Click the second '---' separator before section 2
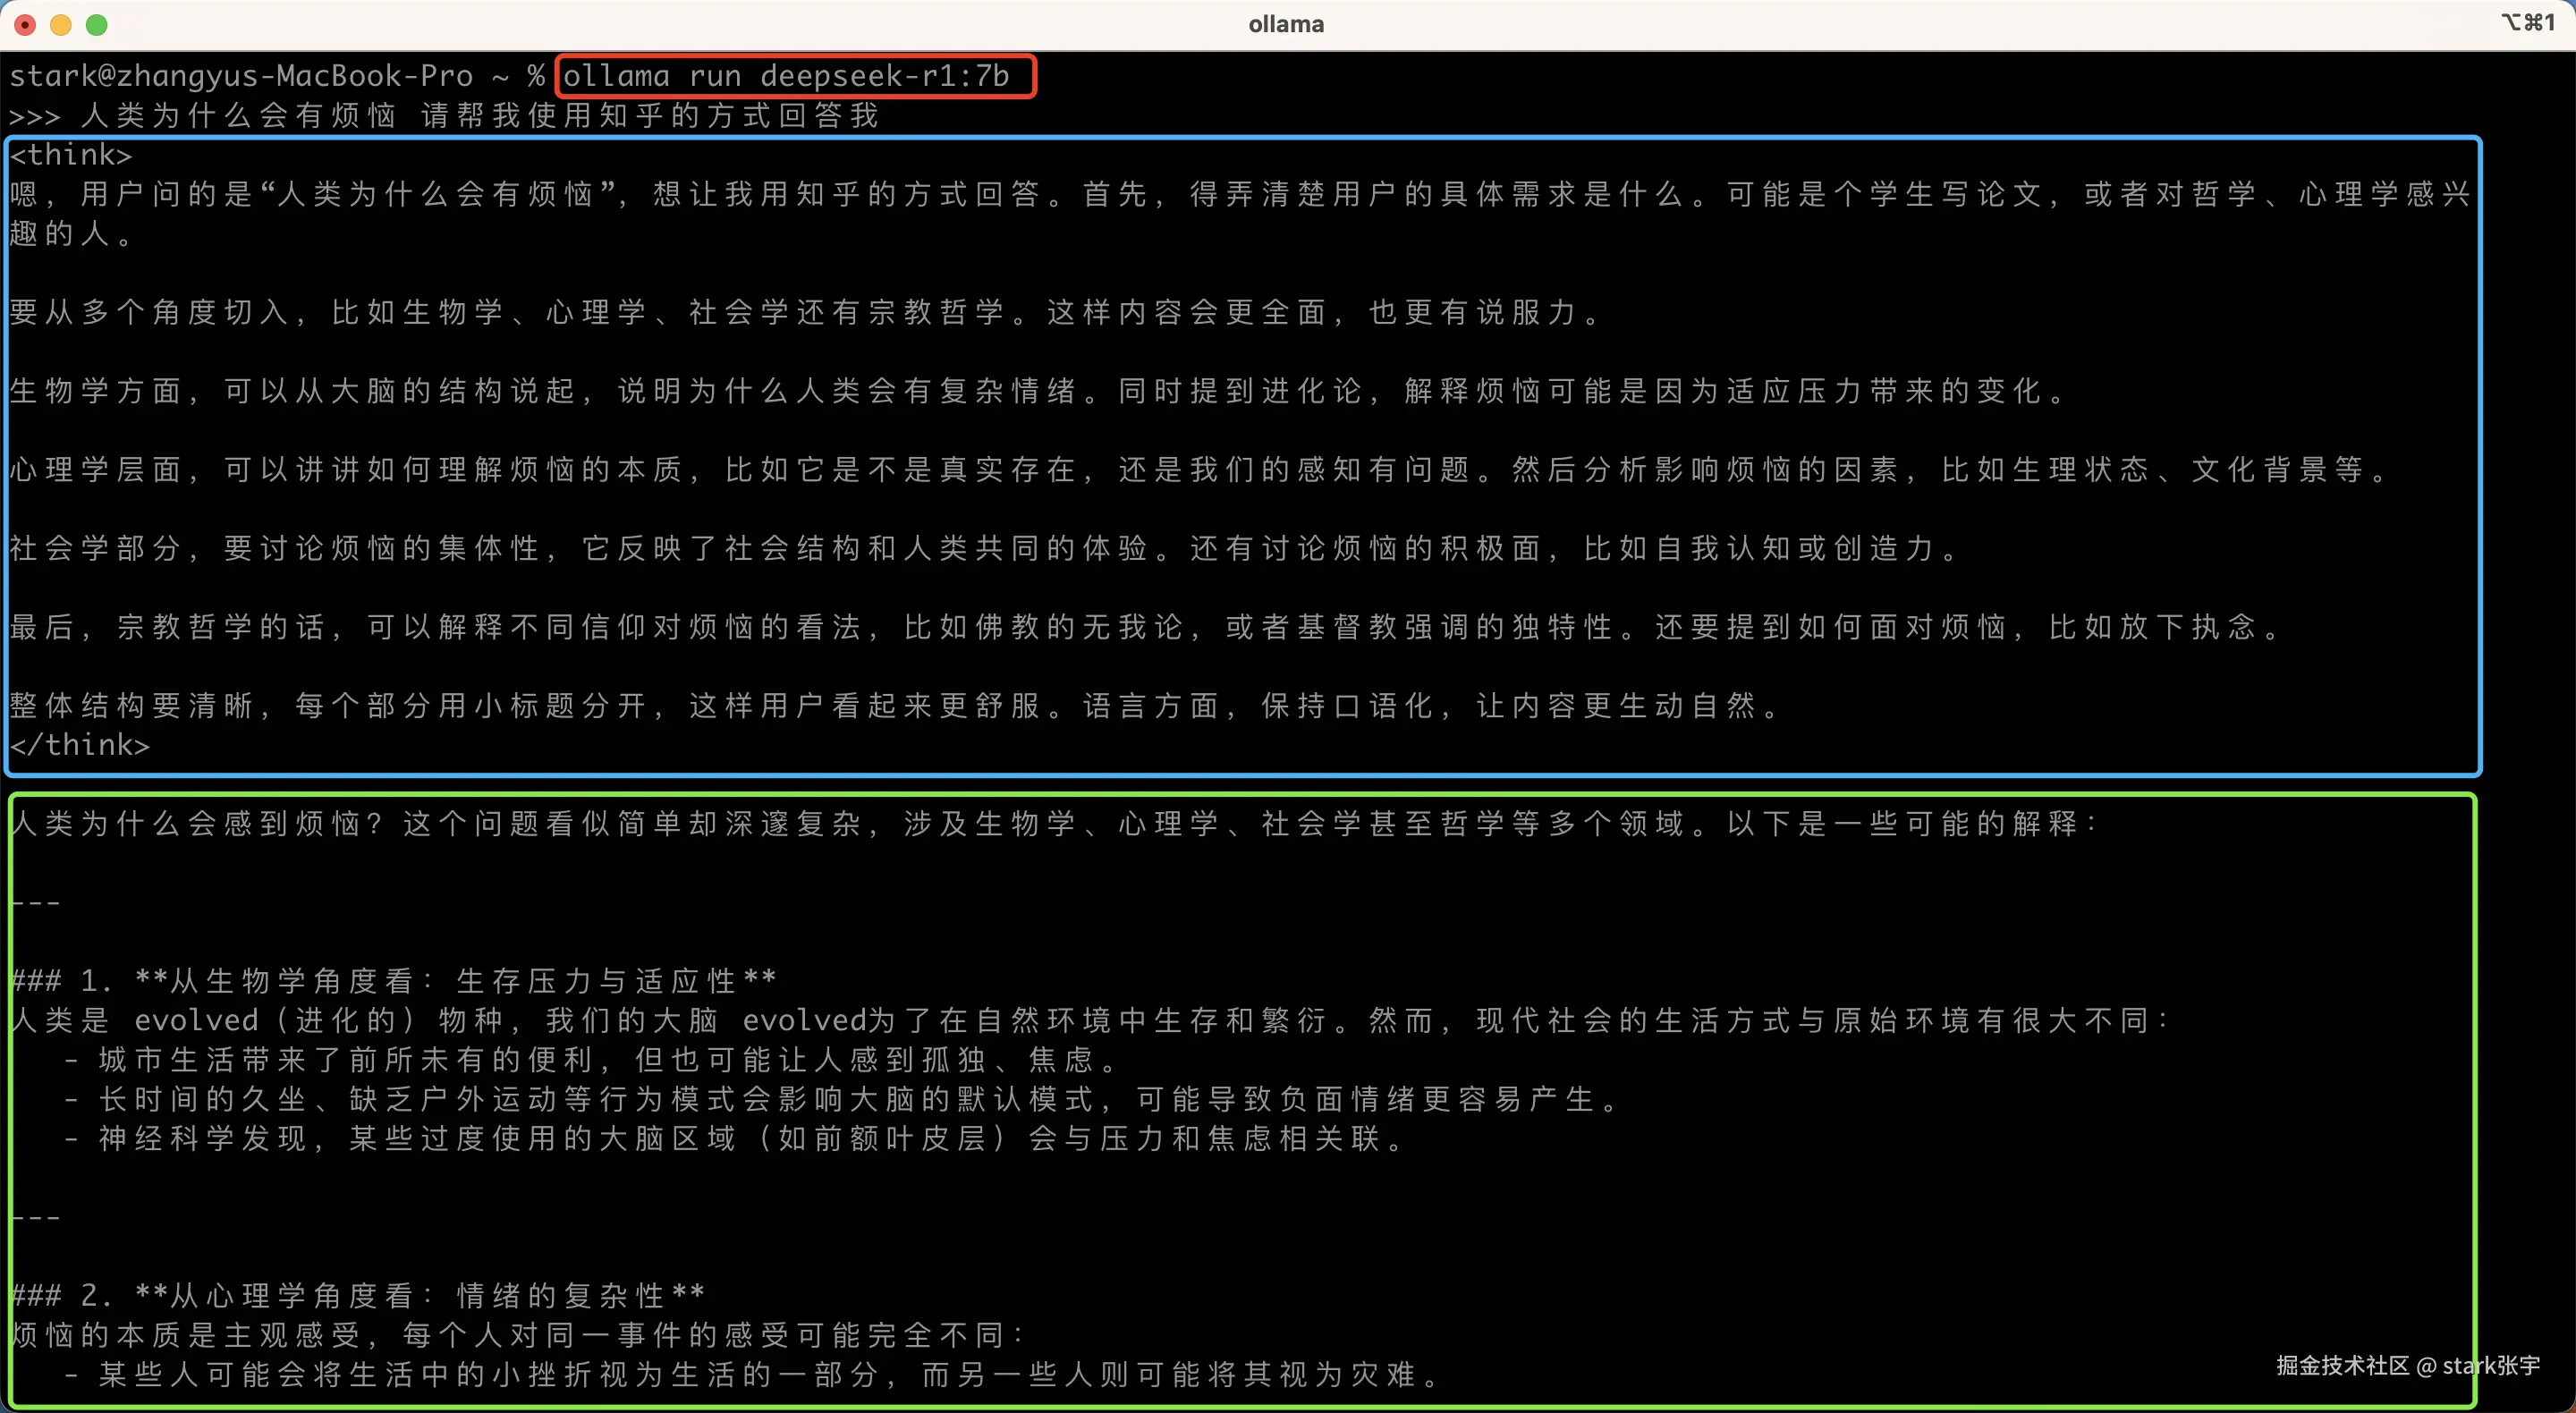The height and width of the screenshot is (1413, 2576). pyautogui.click(x=36, y=1218)
